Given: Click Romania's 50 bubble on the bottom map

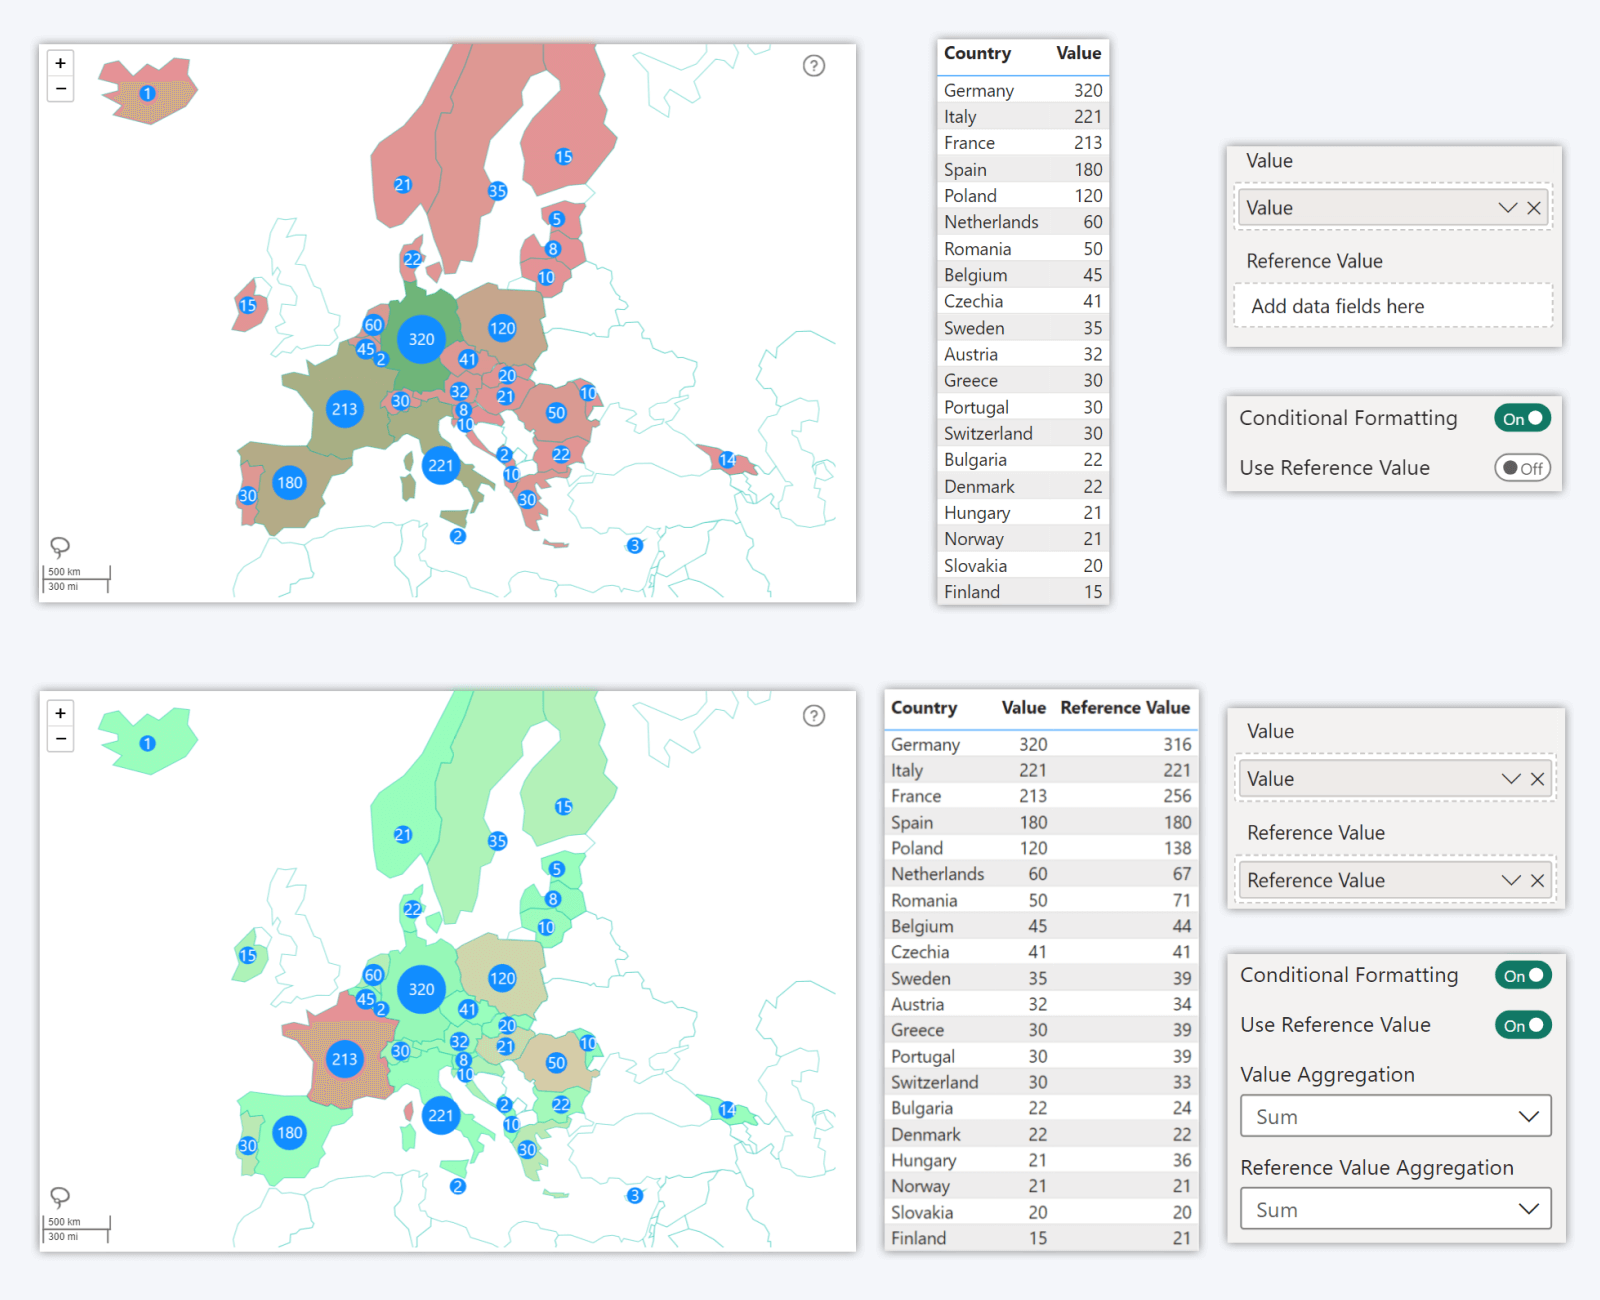Looking at the screenshot, I should [x=556, y=1063].
